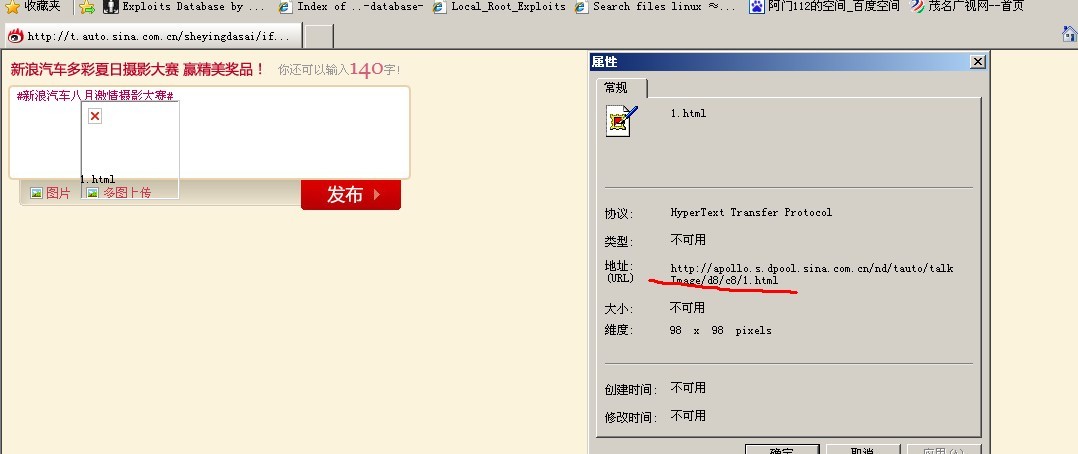The image size is (1078, 454).
Task: Click the 140 remaining characters counter
Action: 366,69
